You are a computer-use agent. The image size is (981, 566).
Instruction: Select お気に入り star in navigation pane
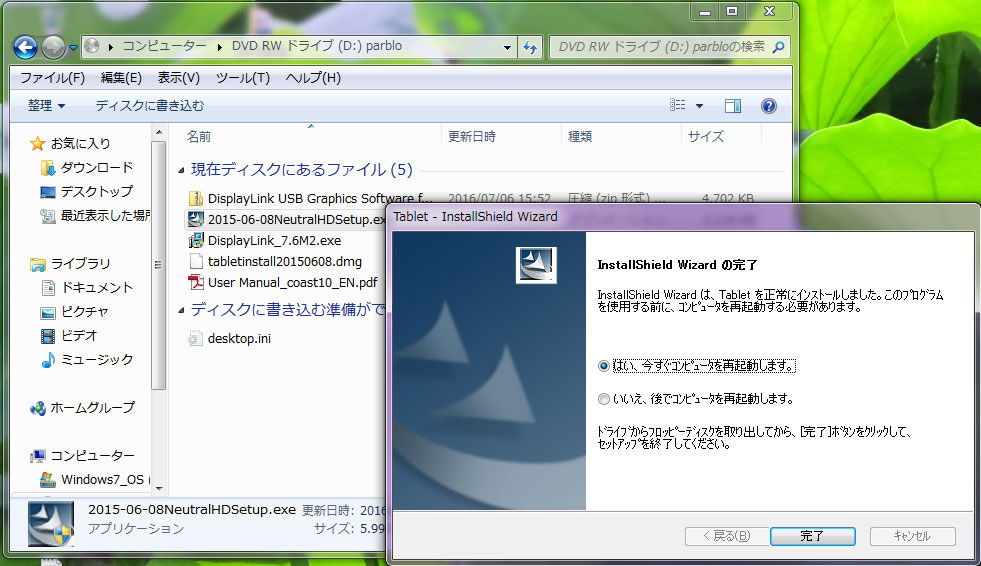[x=38, y=144]
